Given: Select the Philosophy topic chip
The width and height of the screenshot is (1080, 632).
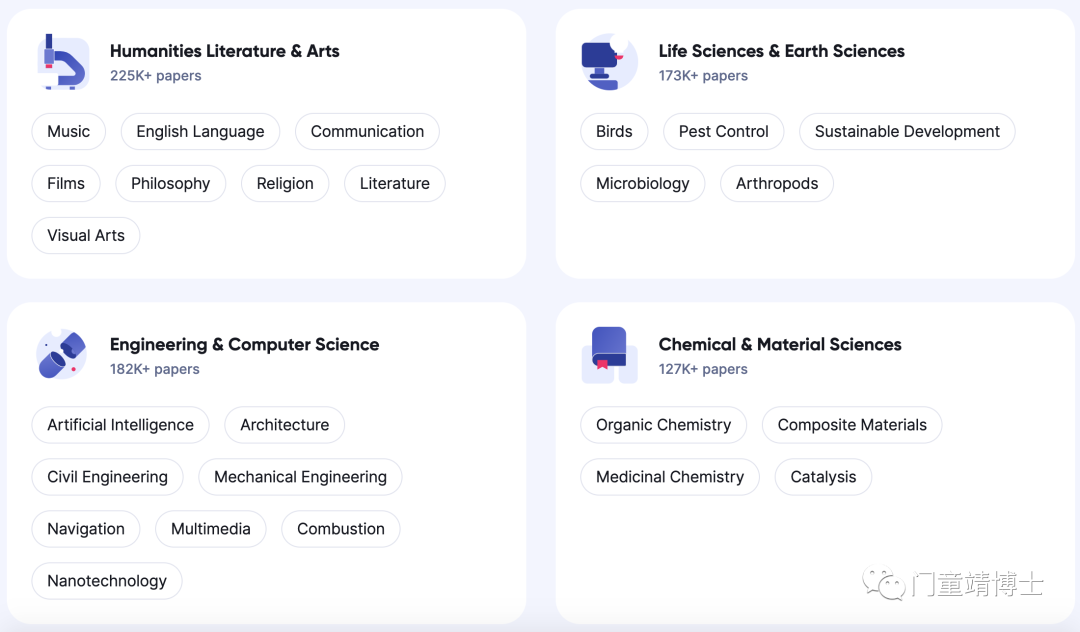Looking at the screenshot, I should [171, 184].
